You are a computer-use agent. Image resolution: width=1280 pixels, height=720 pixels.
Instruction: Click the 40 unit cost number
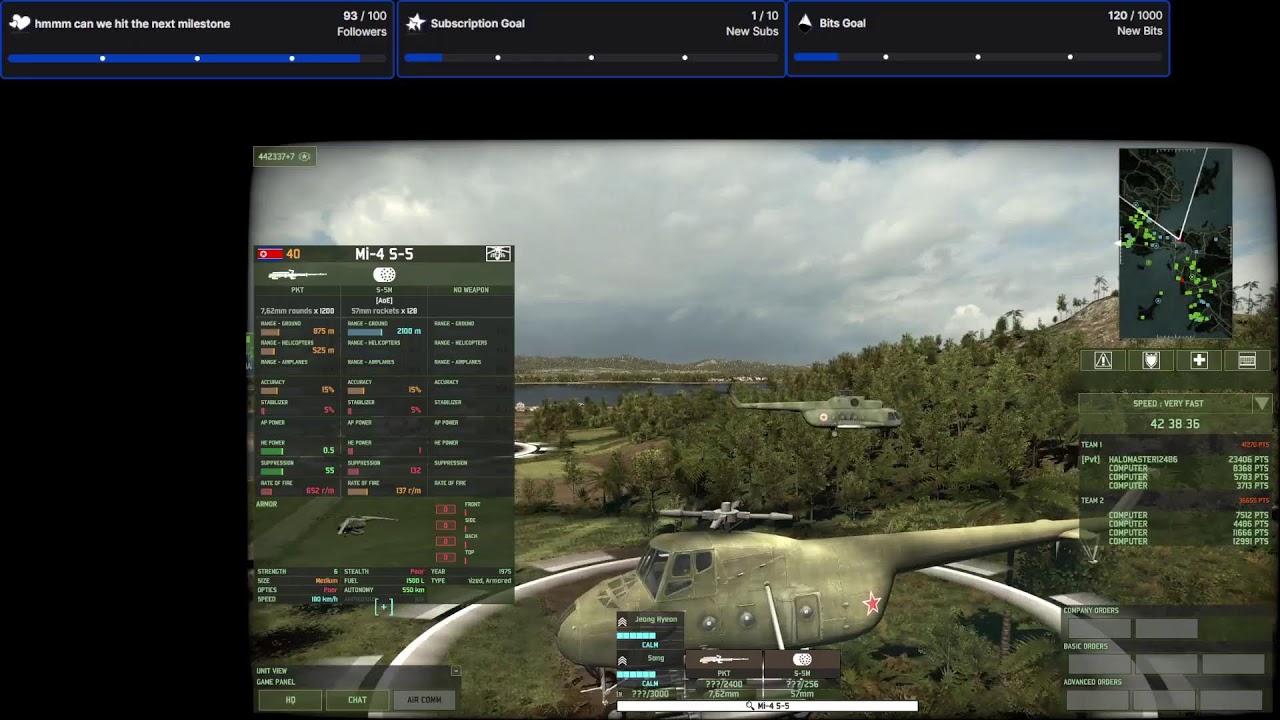click(x=293, y=254)
